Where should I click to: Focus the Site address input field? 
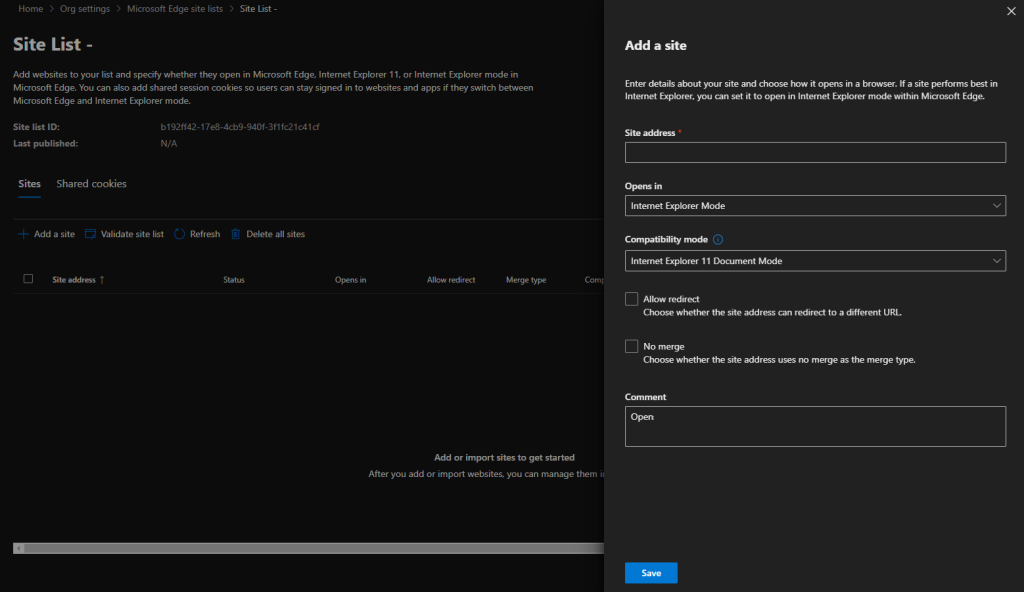tap(815, 152)
